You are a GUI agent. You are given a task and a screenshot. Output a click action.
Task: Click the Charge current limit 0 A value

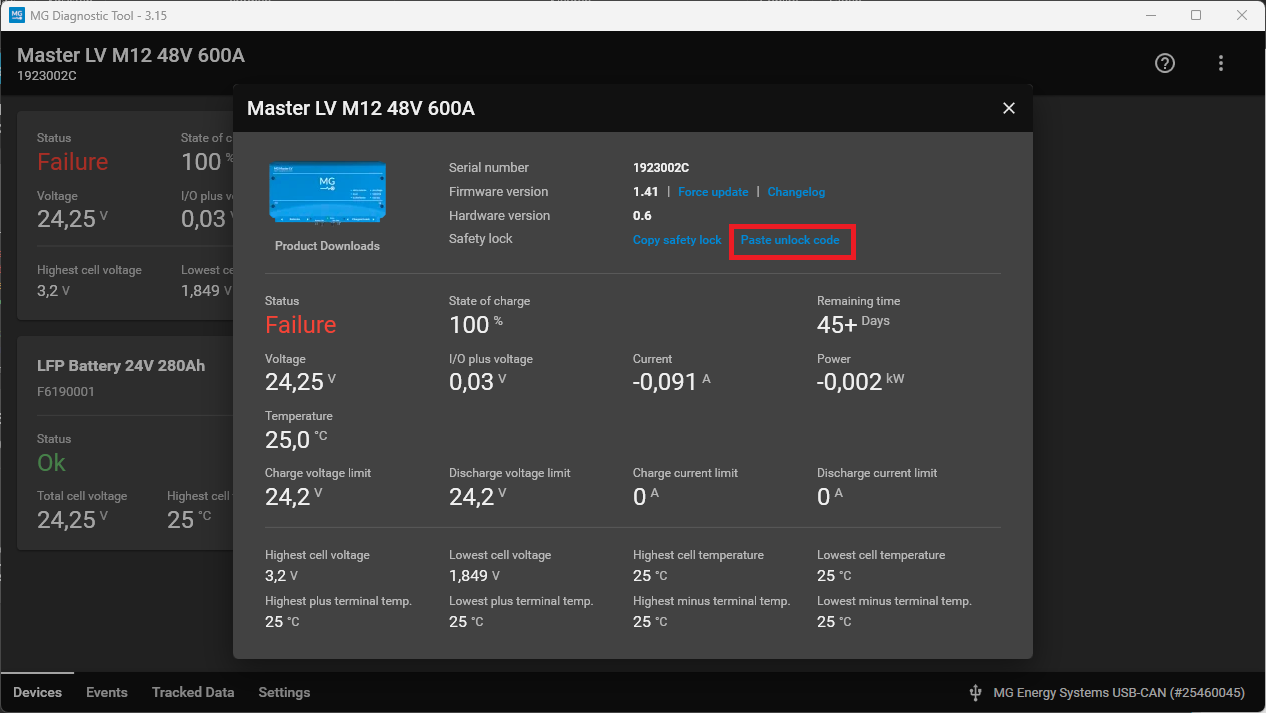pyautogui.click(x=646, y=496)
